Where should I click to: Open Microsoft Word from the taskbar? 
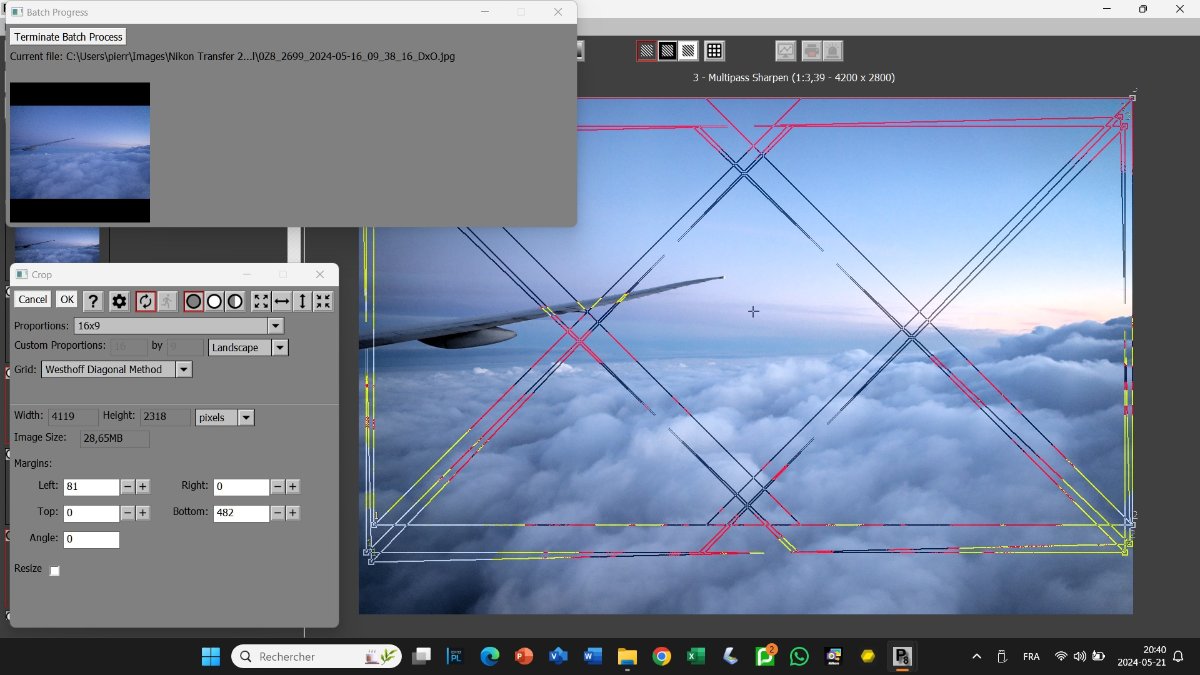tap(592, 656)
